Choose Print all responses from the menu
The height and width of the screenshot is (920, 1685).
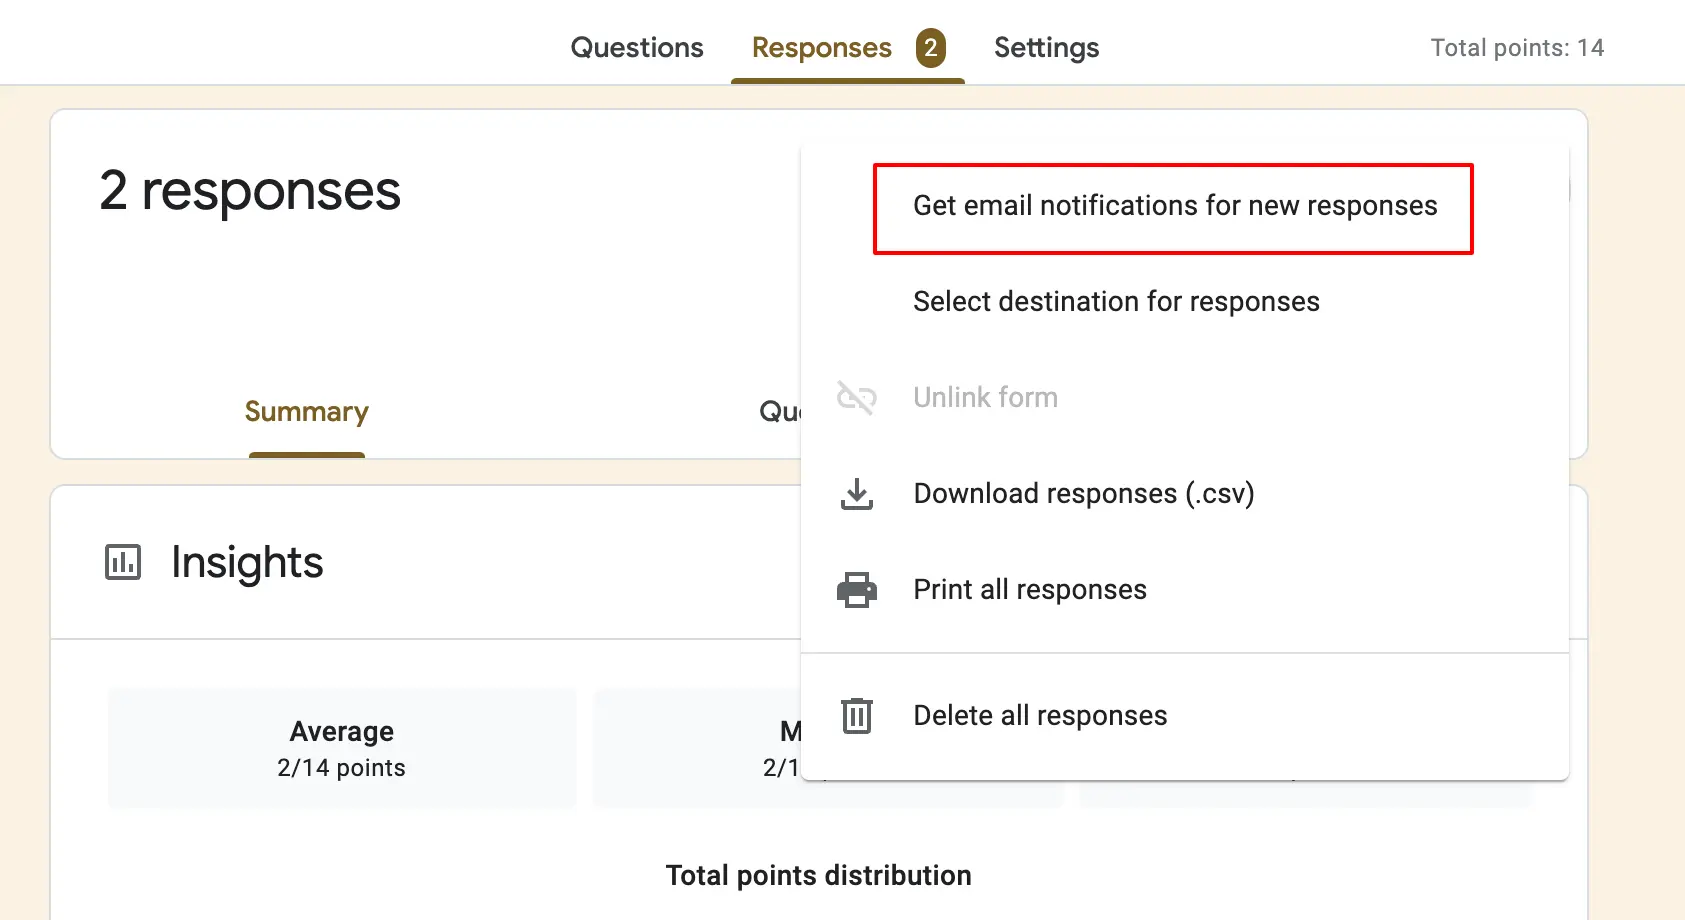coord(1029,589)
